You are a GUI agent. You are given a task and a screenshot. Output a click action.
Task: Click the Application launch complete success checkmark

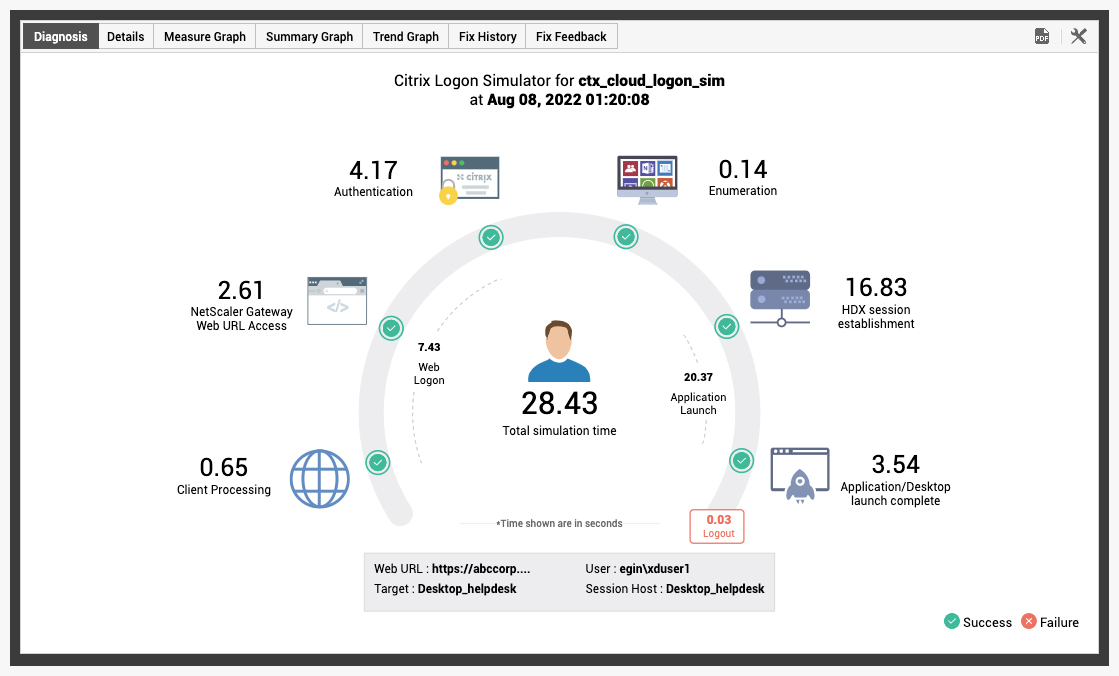point(741,460)
